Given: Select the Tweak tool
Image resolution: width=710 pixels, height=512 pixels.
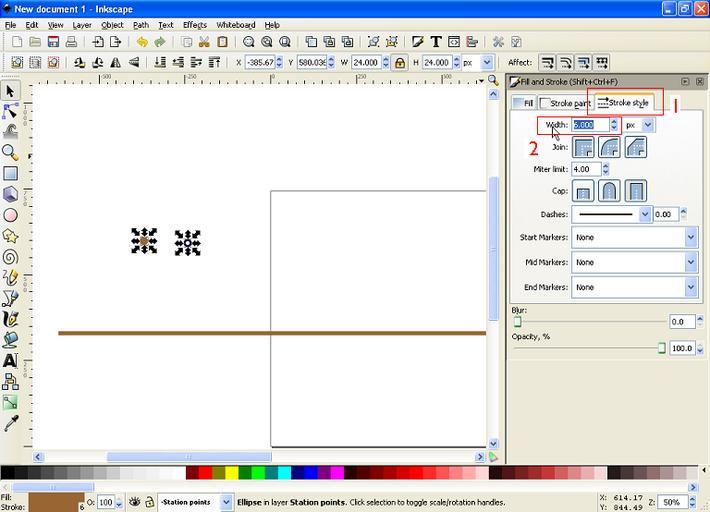Looking at the screenshot, I should [x=10, y=131].
